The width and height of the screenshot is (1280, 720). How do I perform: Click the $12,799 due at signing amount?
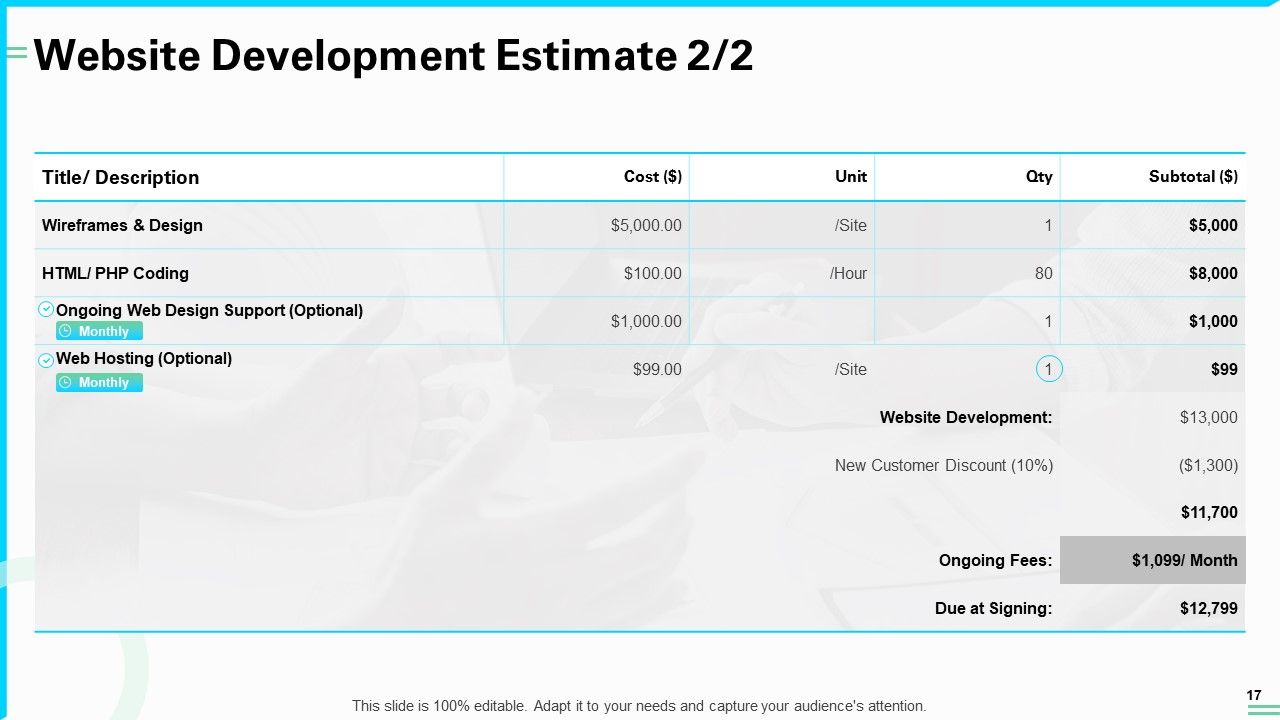coord(1209,608)
